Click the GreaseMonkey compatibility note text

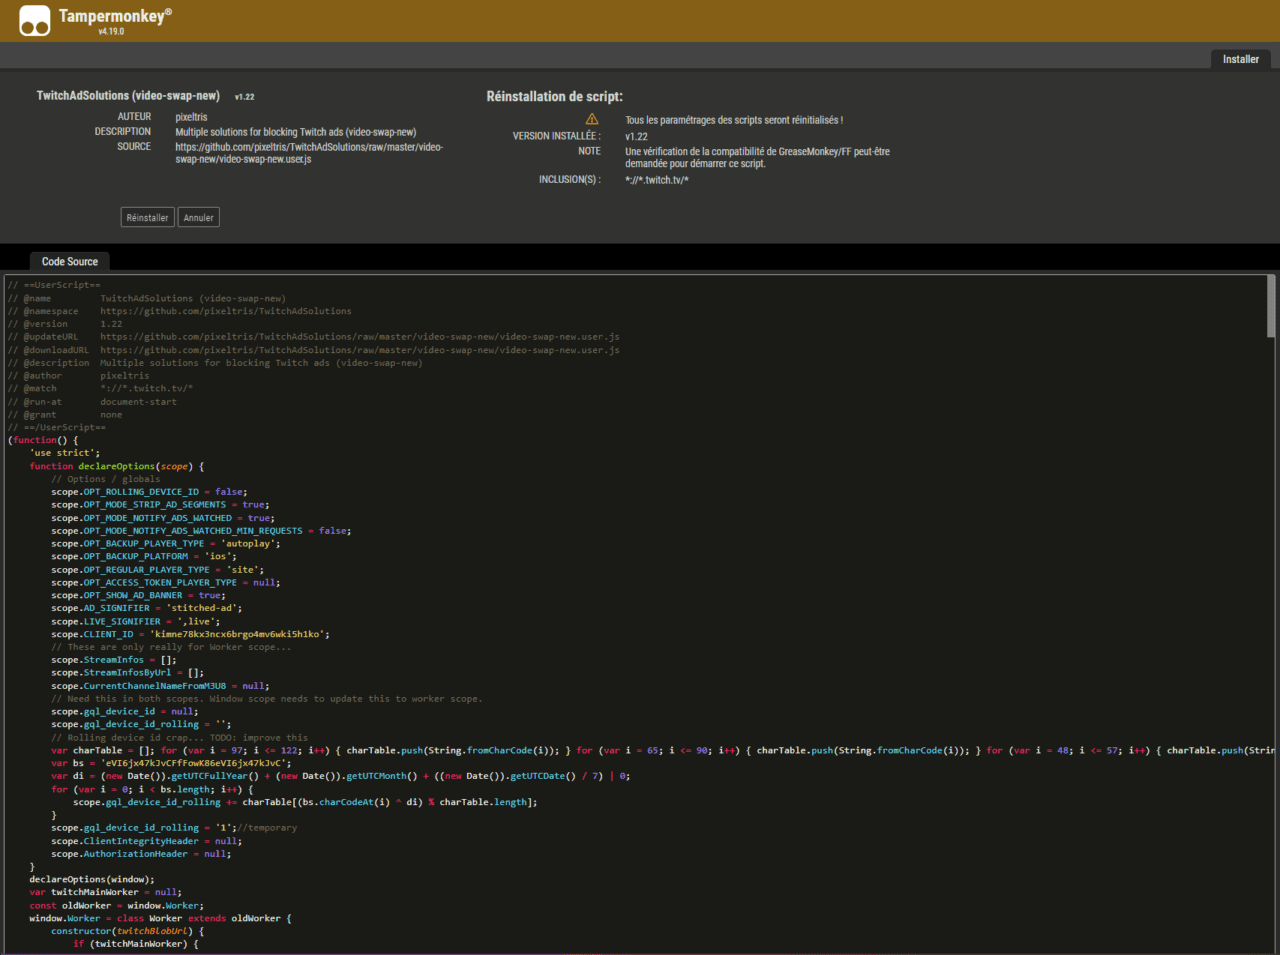tap(757, 157)
